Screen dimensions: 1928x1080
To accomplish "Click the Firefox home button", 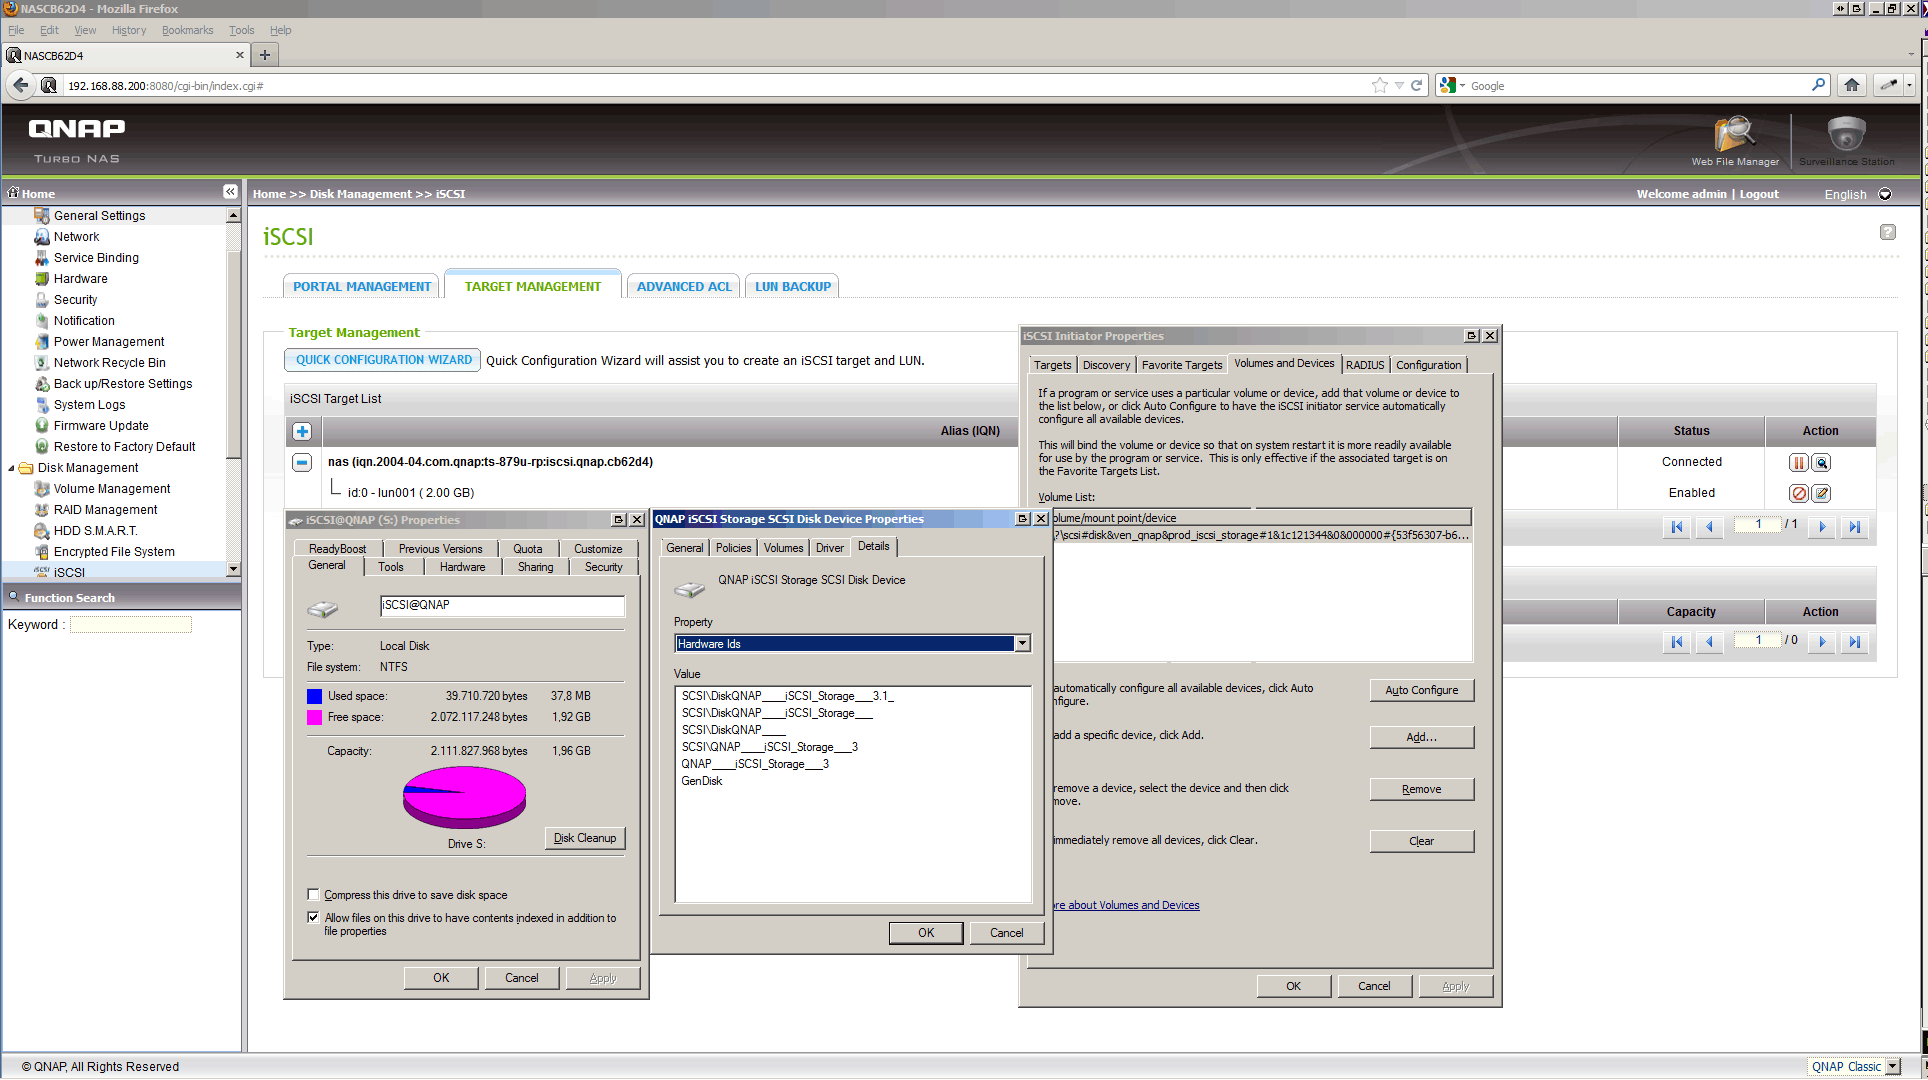I will pos(1852,85).
